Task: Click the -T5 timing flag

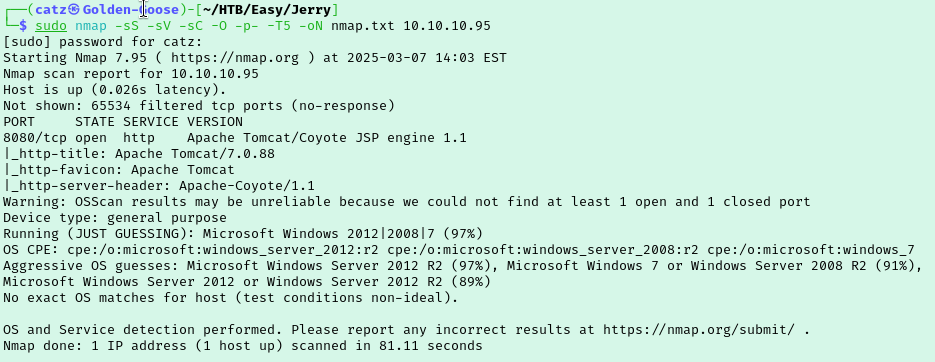Action: tap(278, 26)
